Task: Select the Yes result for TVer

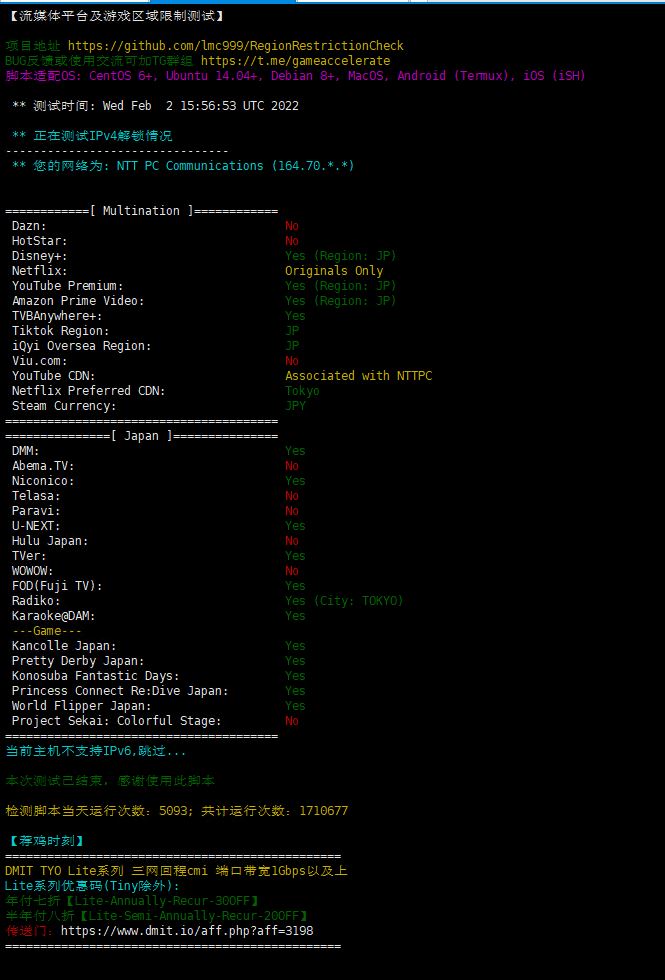Action: pyautogui.click(x=296, y=556)
